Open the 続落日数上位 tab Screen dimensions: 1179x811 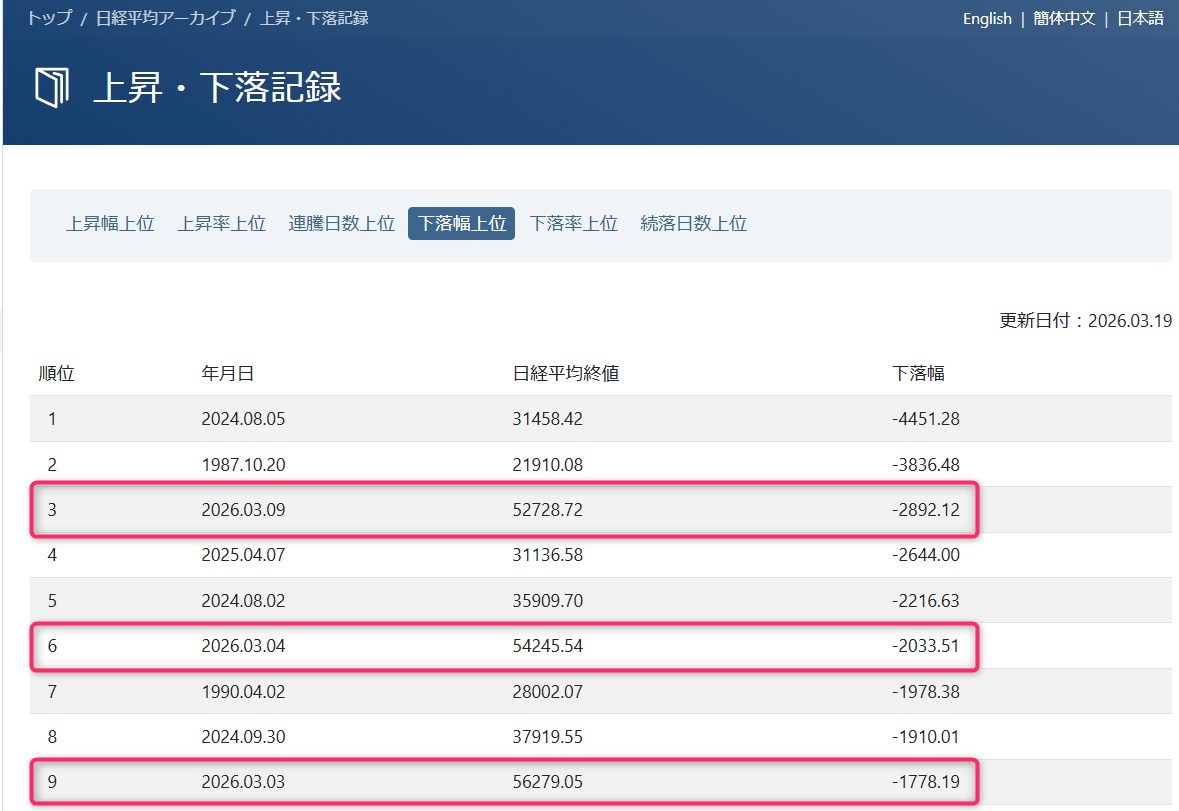click(693, 224)
